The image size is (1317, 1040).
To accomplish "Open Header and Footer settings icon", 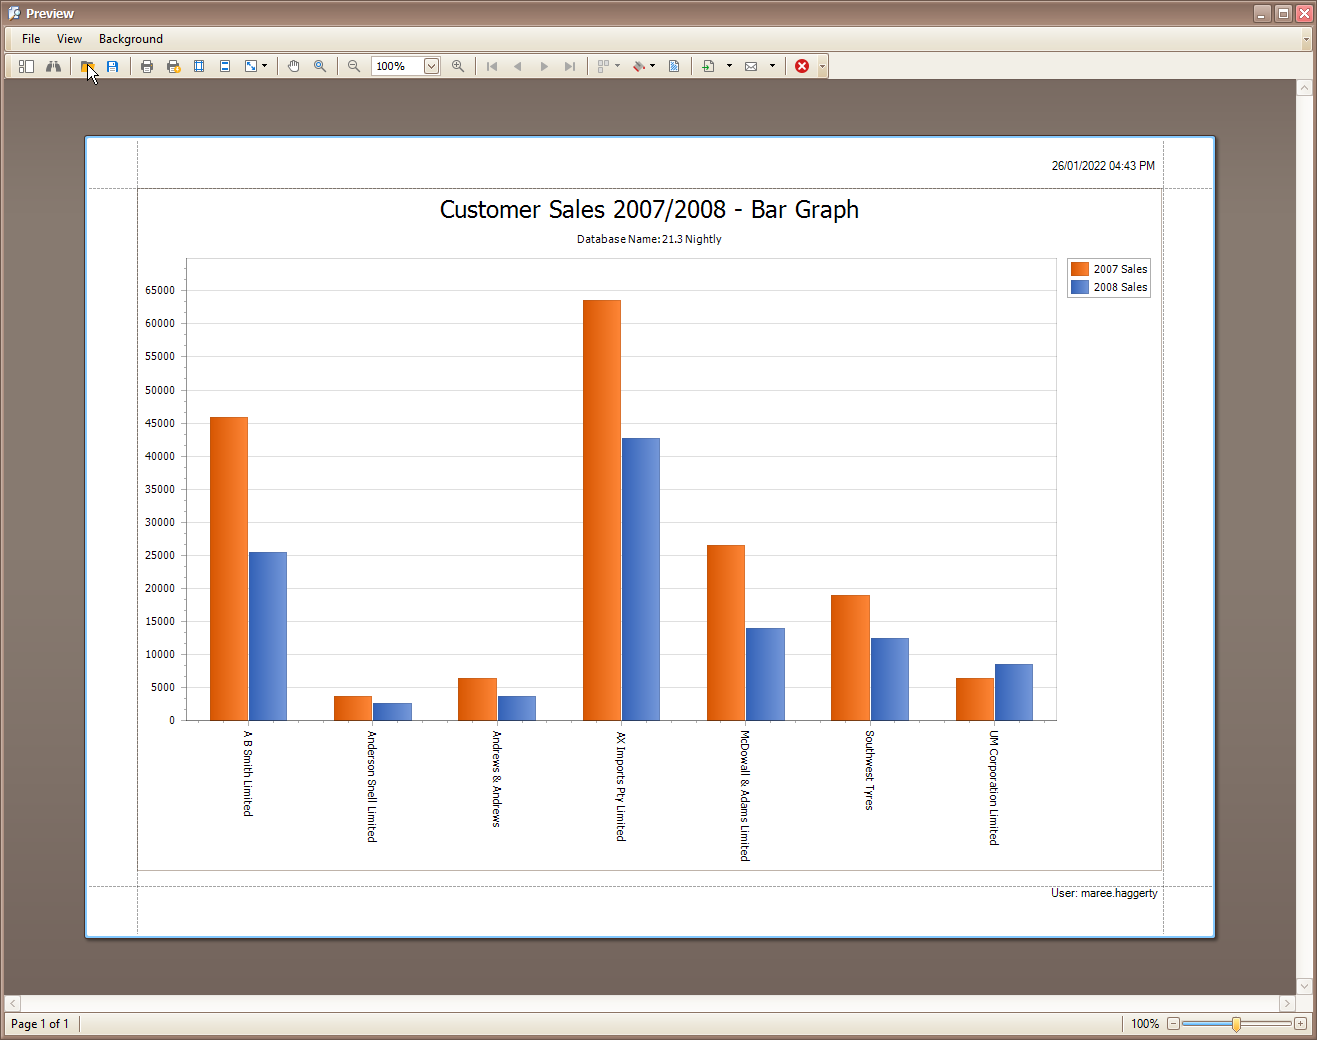I will [225, 66].
